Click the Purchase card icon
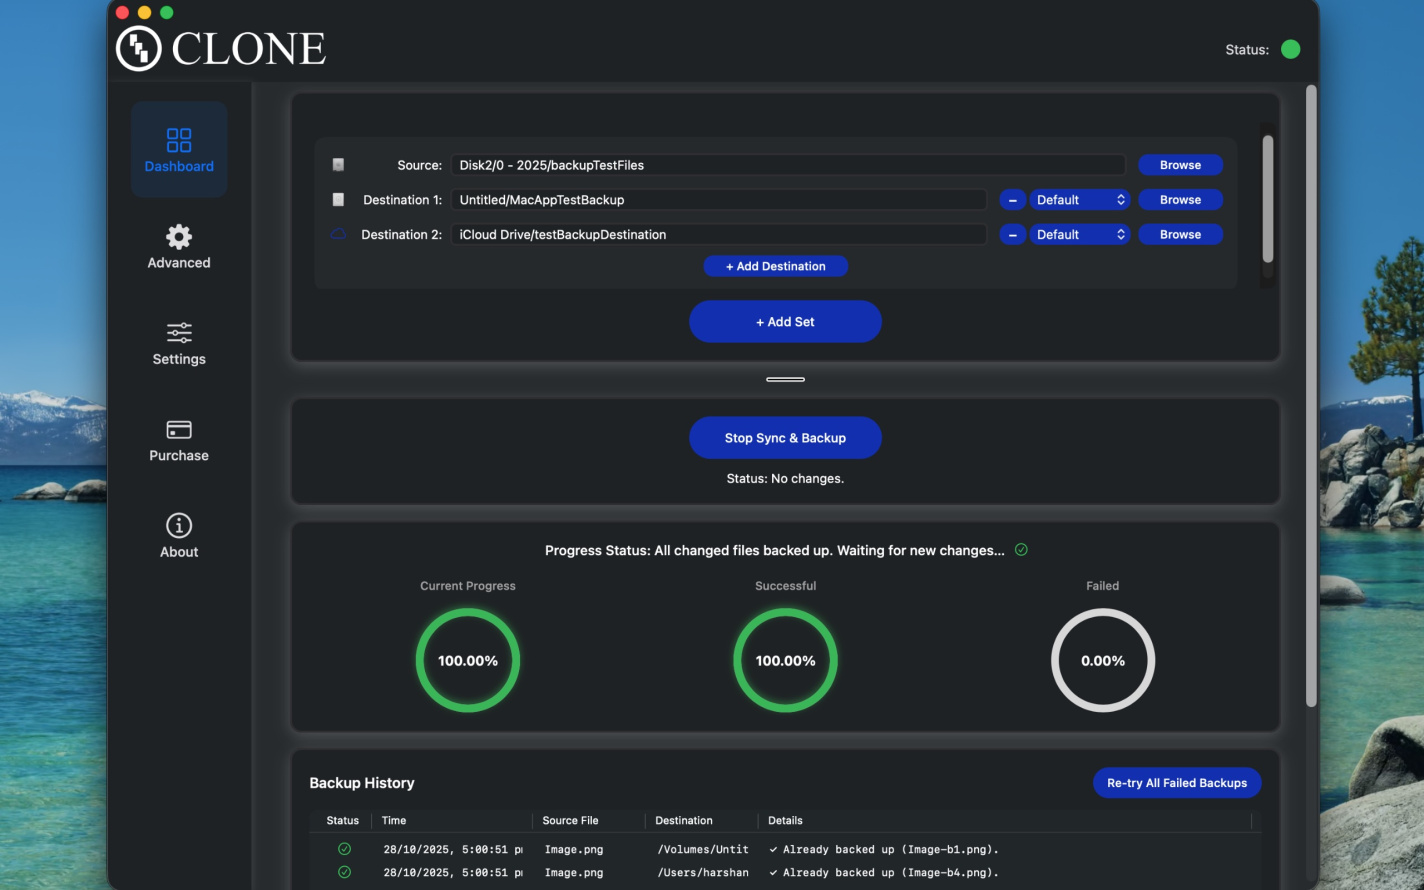The height and width of the screenshot is (890, 1424). point(179,429)
